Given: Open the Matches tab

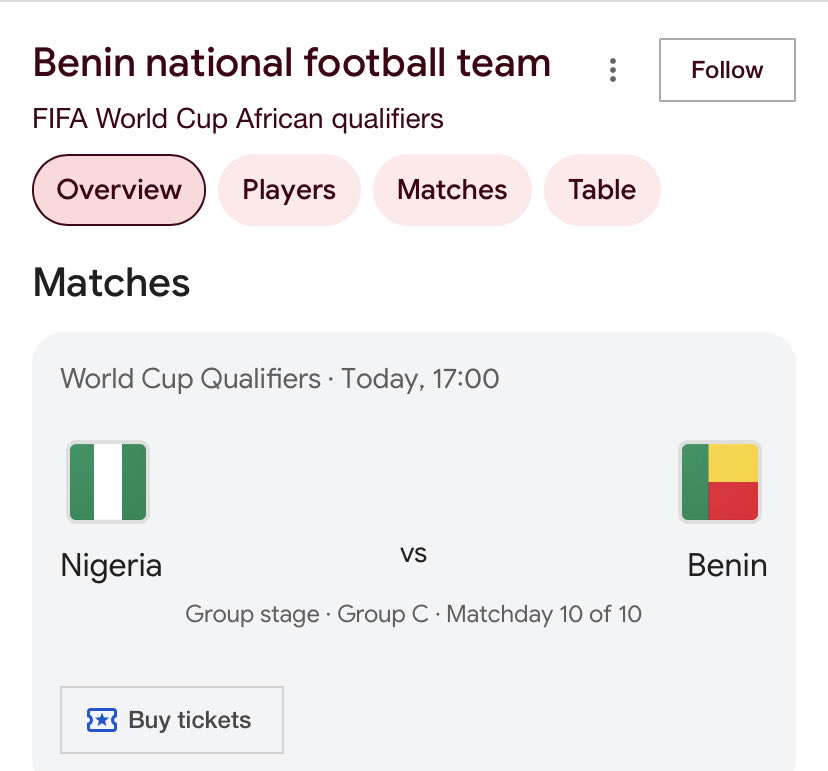Looking at the screenshot, I should pos(452,190).
